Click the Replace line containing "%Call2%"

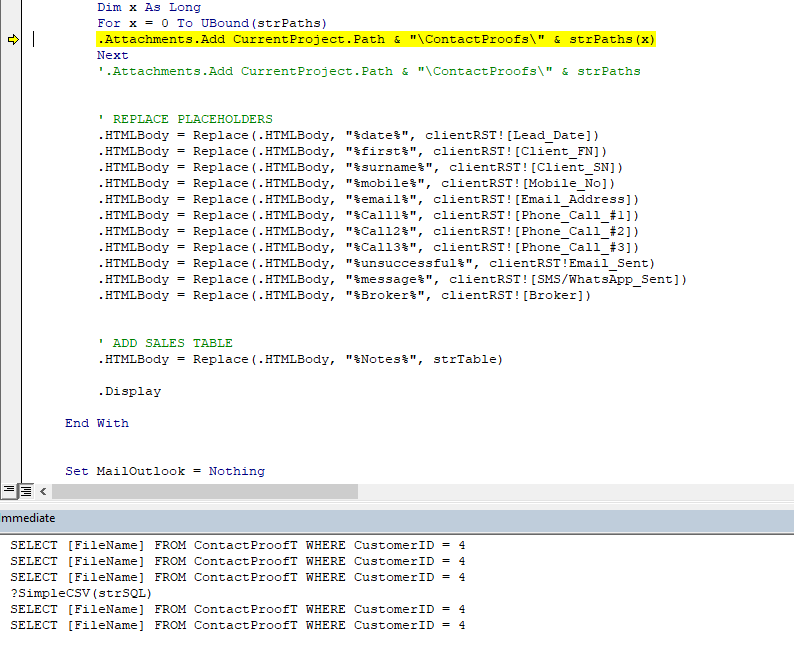point(368,231)
